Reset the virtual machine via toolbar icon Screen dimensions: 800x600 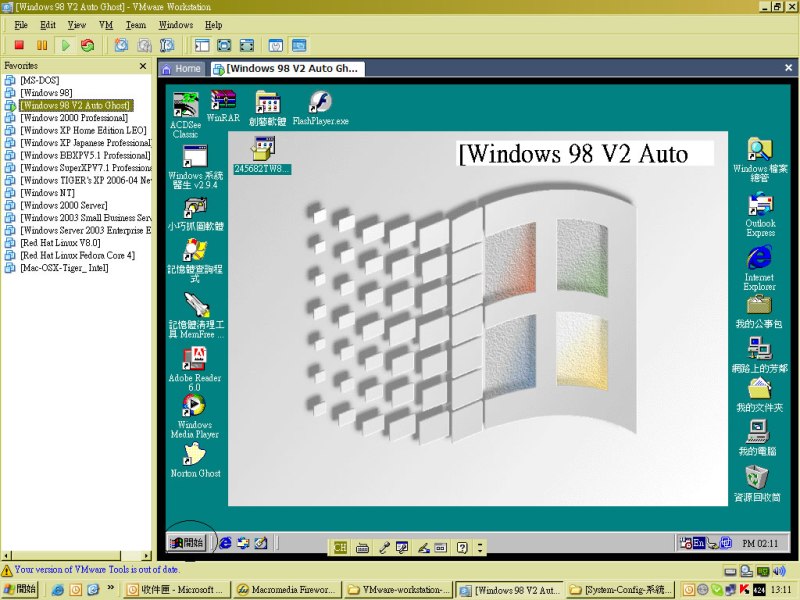pyautogui.click(x=88, y=45)
